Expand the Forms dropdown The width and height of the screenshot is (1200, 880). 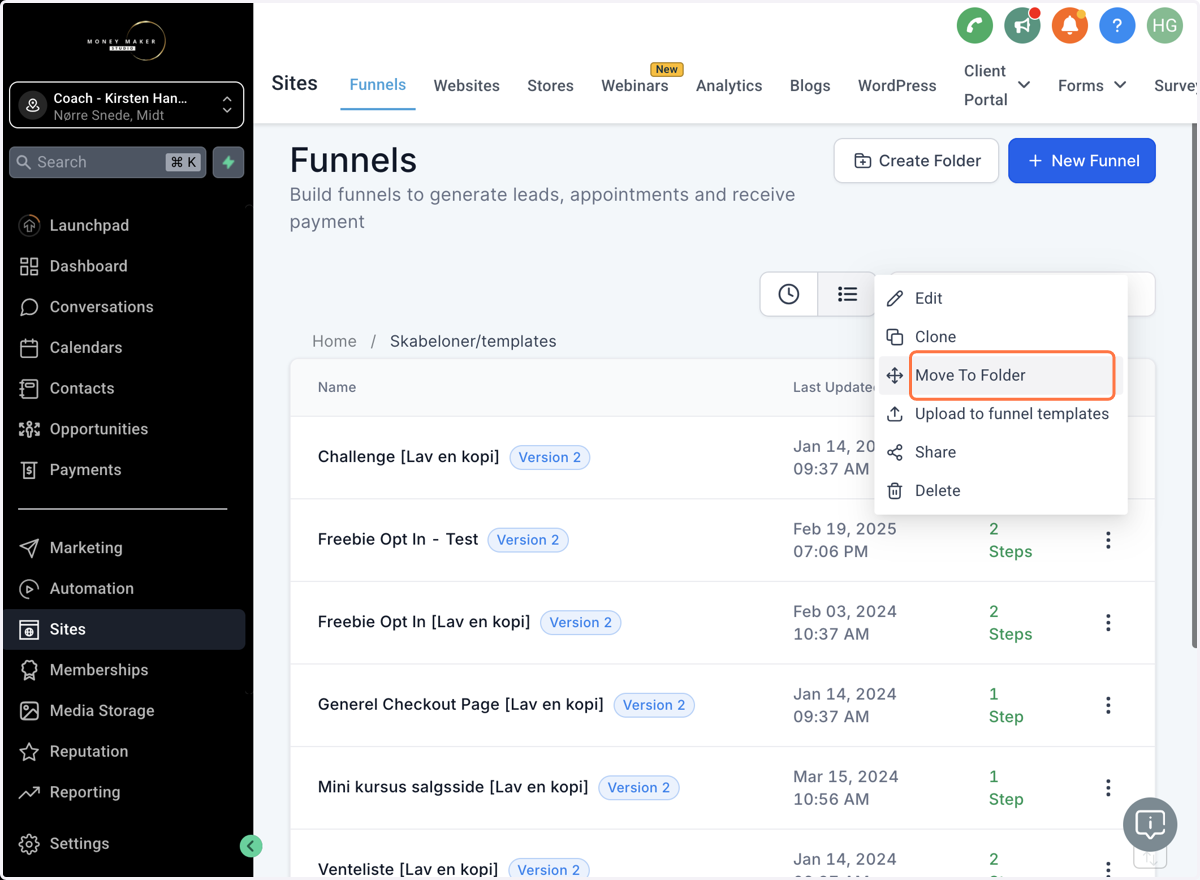(x=1092, y=86)
